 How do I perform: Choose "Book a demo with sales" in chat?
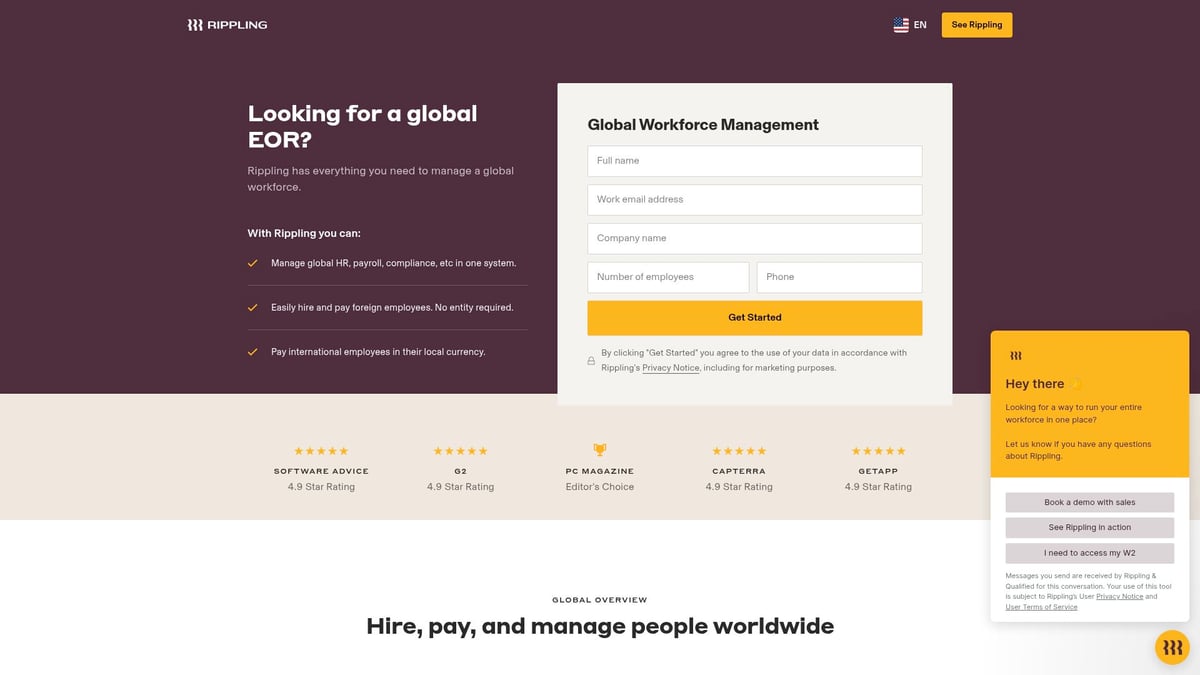(1089, 501)
